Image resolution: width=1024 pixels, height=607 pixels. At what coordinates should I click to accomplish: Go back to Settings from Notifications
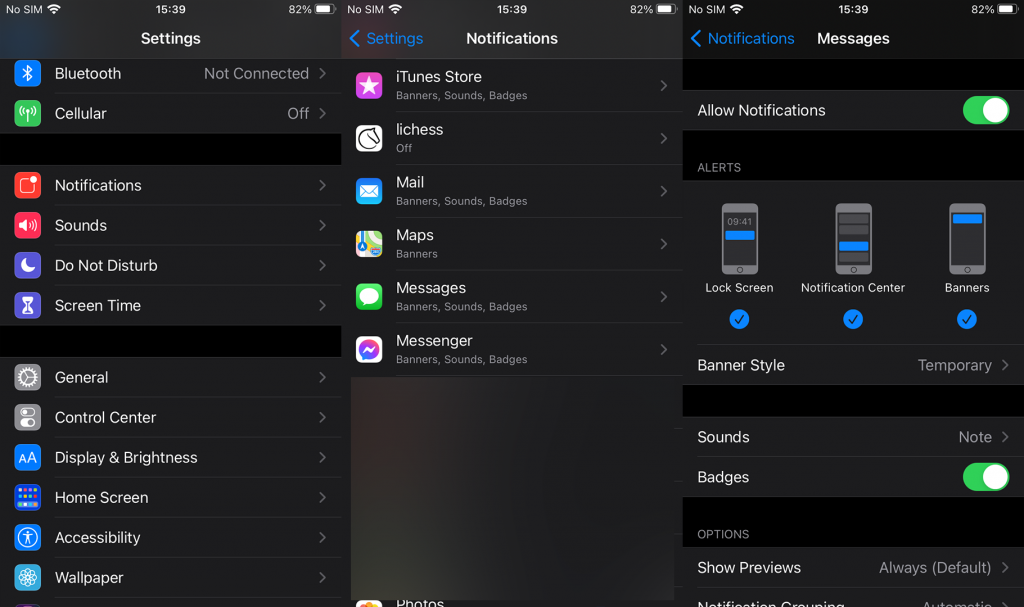(386, 39)
